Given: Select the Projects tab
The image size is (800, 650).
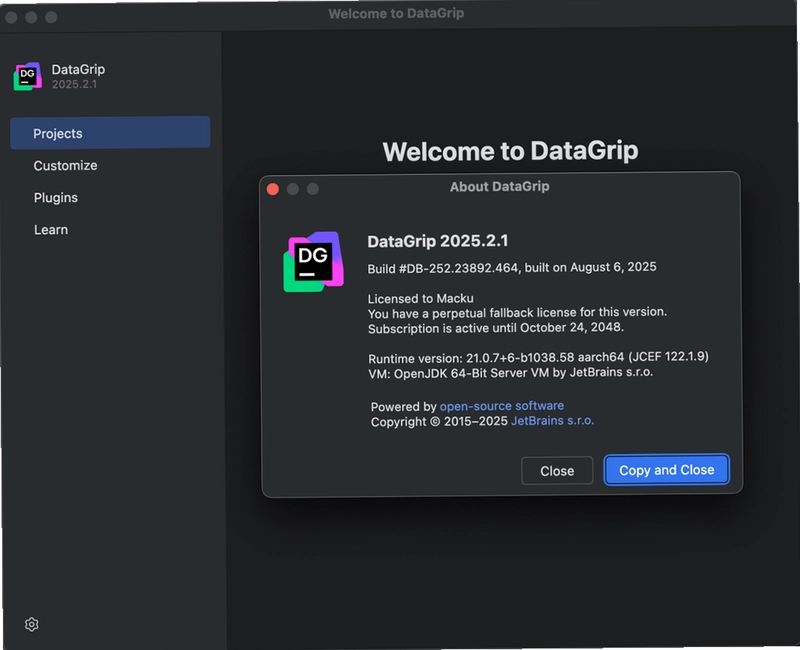Looking at the screenshot, I should [110, 133].
